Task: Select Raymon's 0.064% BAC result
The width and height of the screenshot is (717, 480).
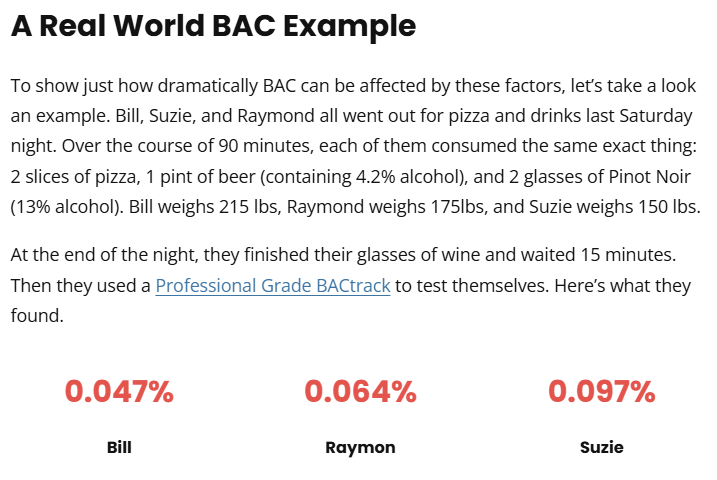Action: coord(360,392)
